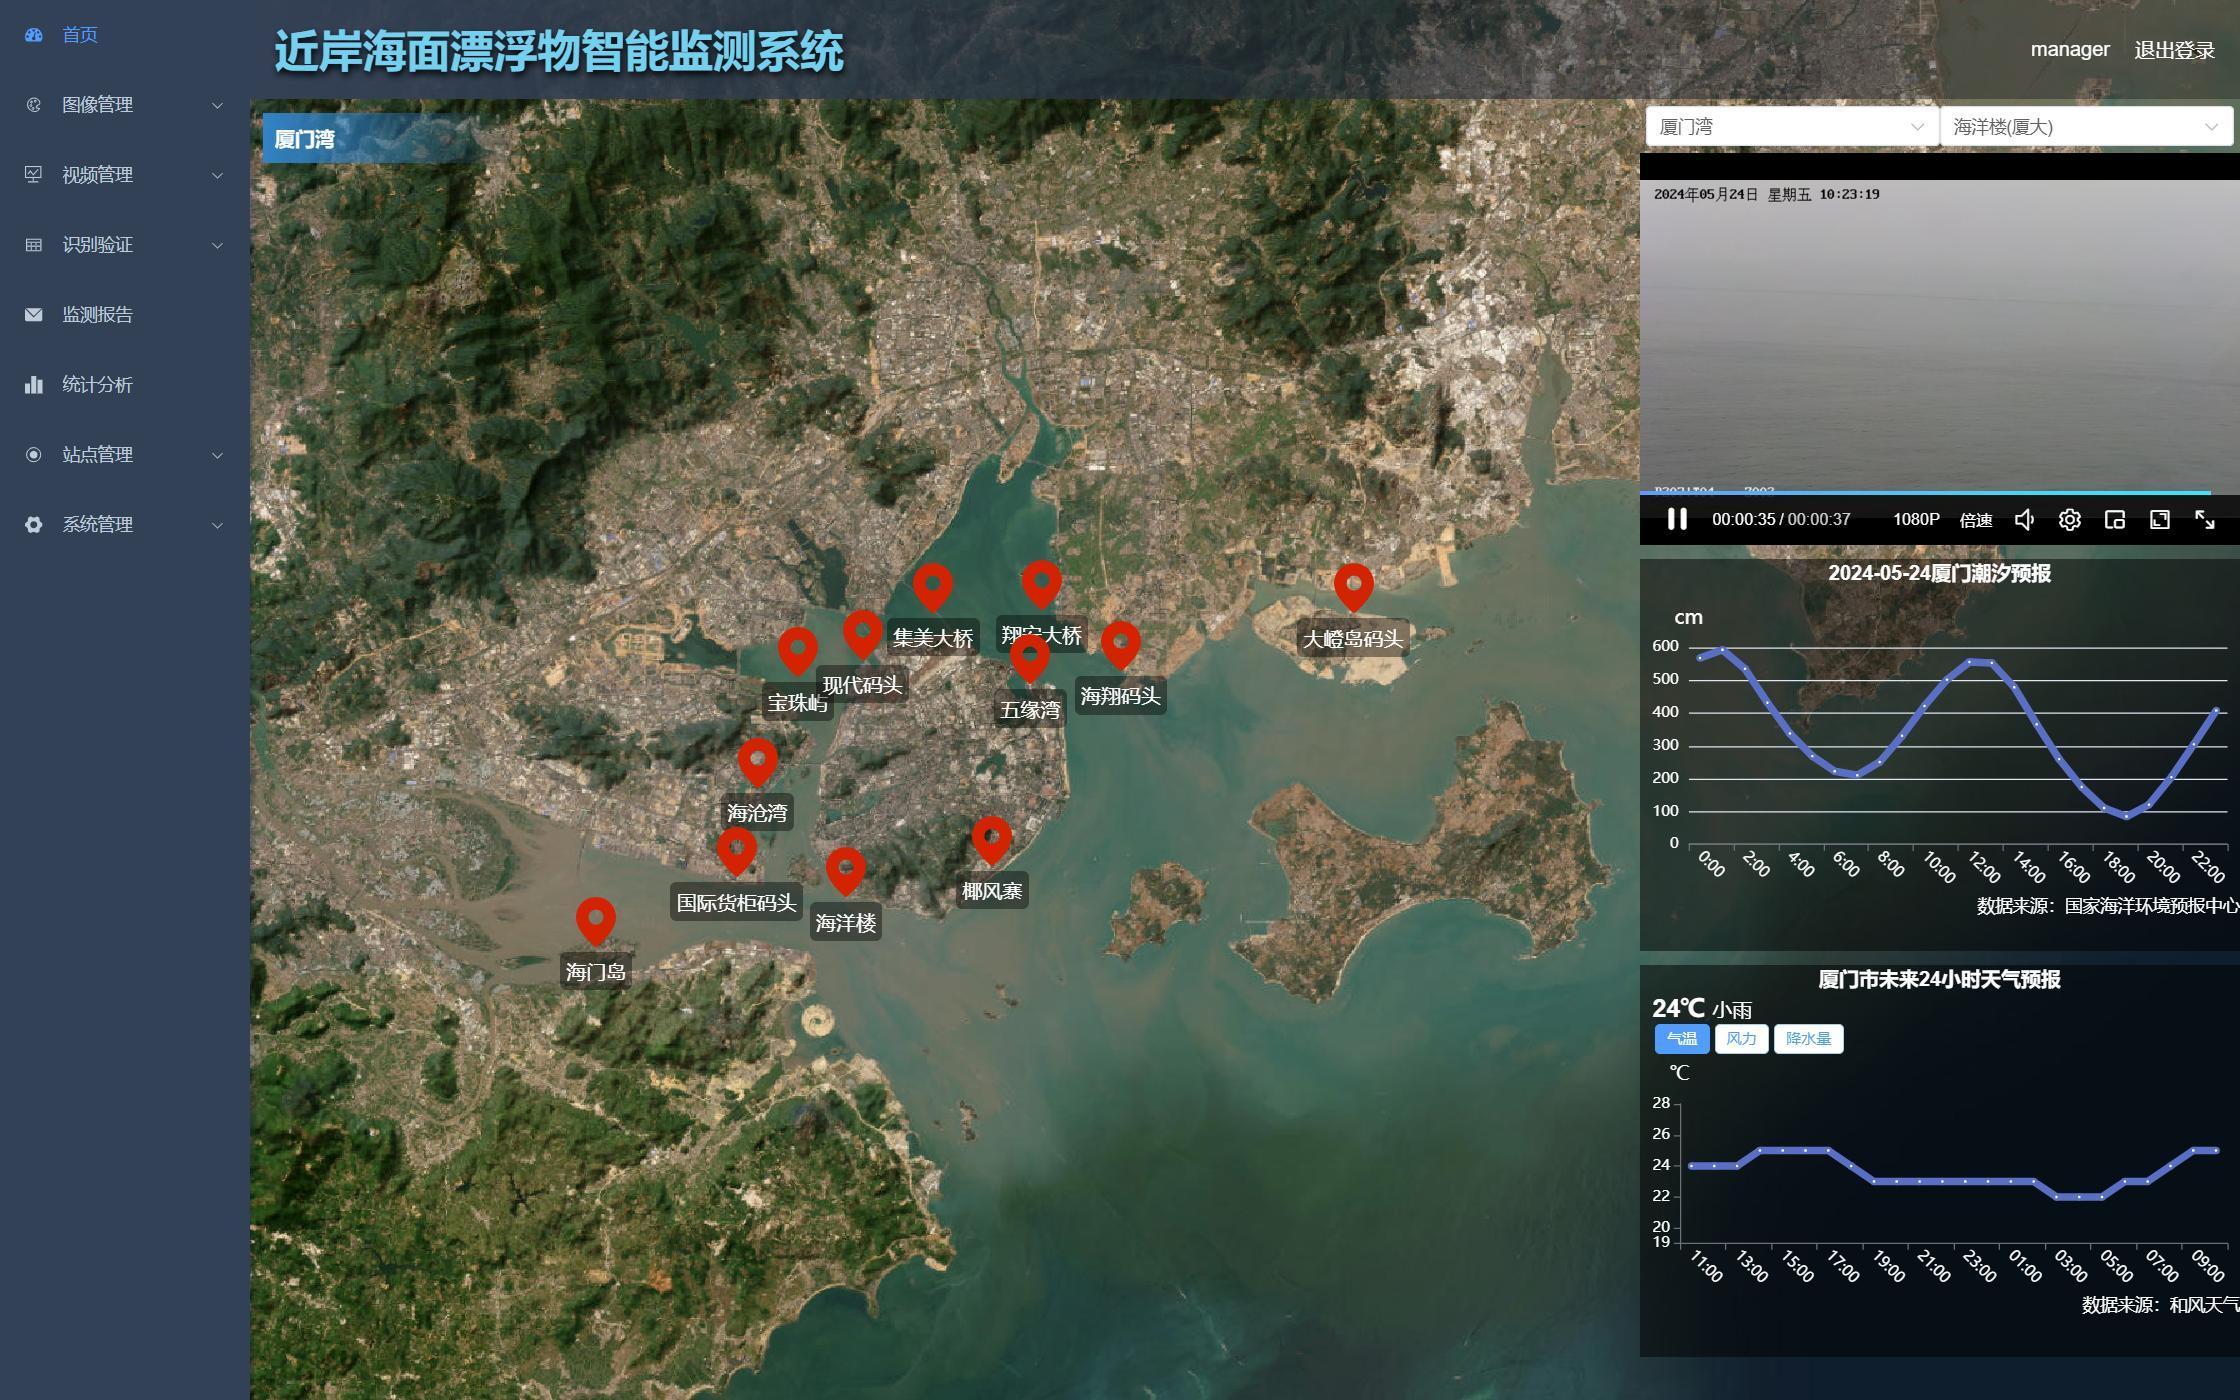The image size is (2240, 1400).
Task: Open the 监测报告 menu item
Action: 97,315
